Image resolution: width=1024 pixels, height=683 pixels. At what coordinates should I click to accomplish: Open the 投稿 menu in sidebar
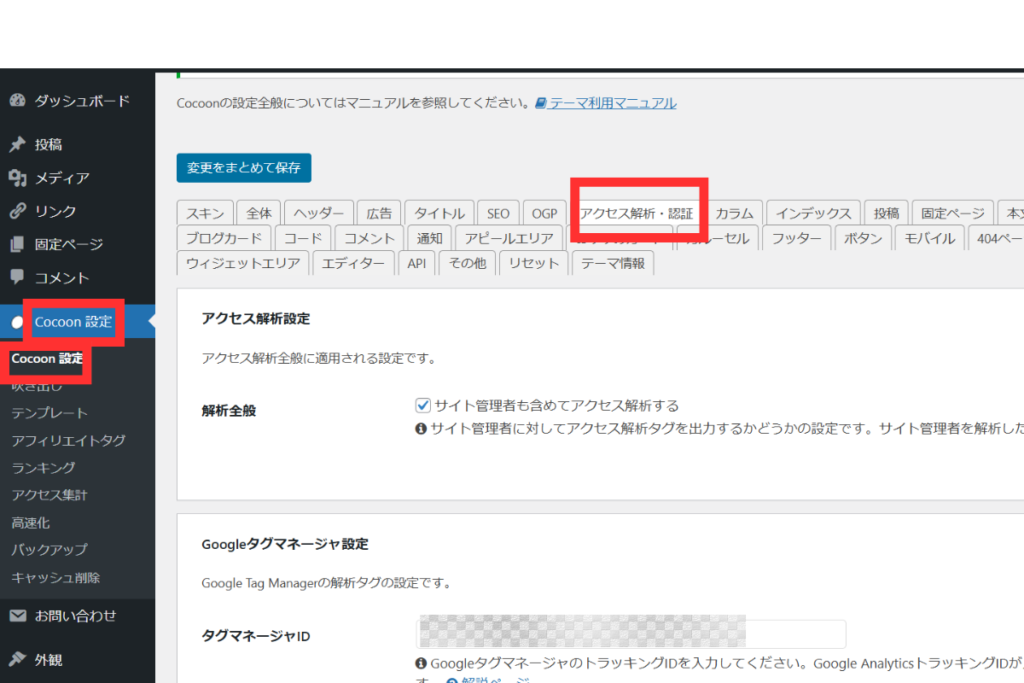click(77, 144)
